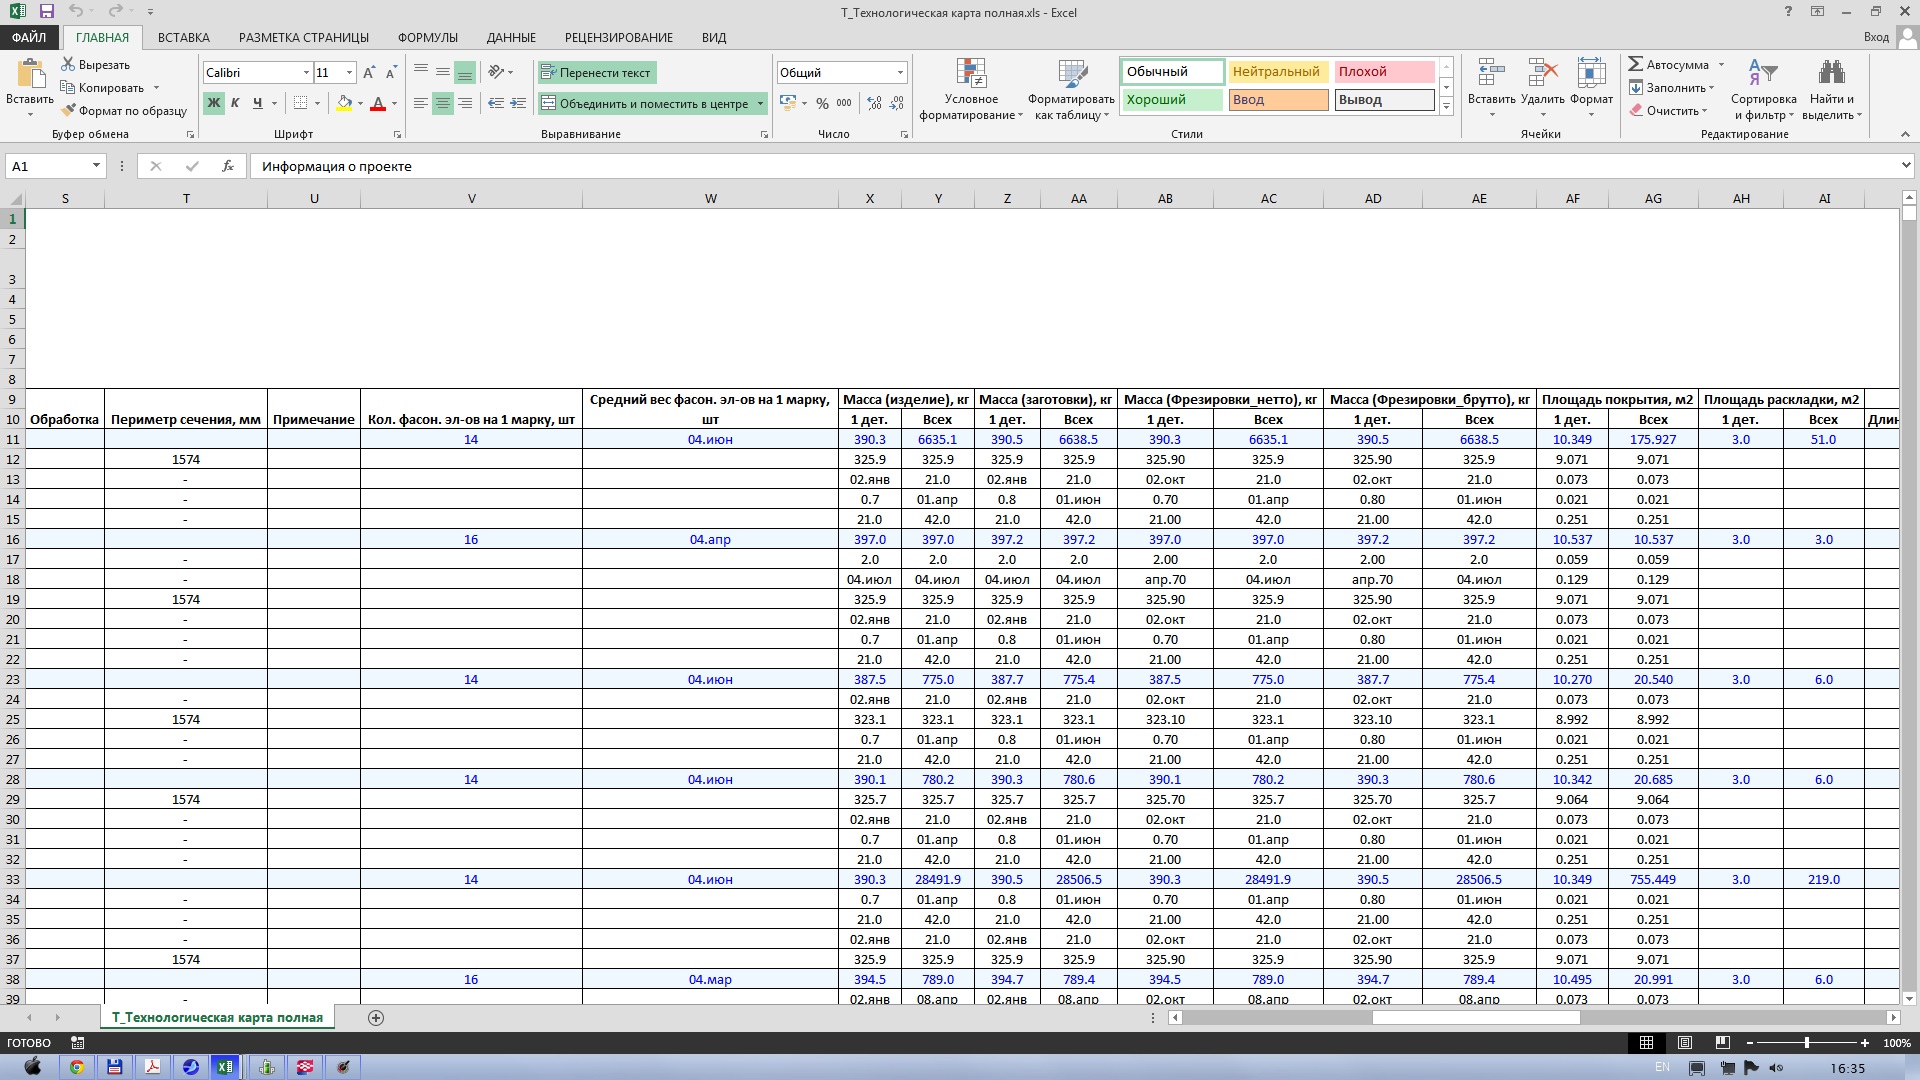Switch to the ВИД ribbon tab

[x=713, y=37]
